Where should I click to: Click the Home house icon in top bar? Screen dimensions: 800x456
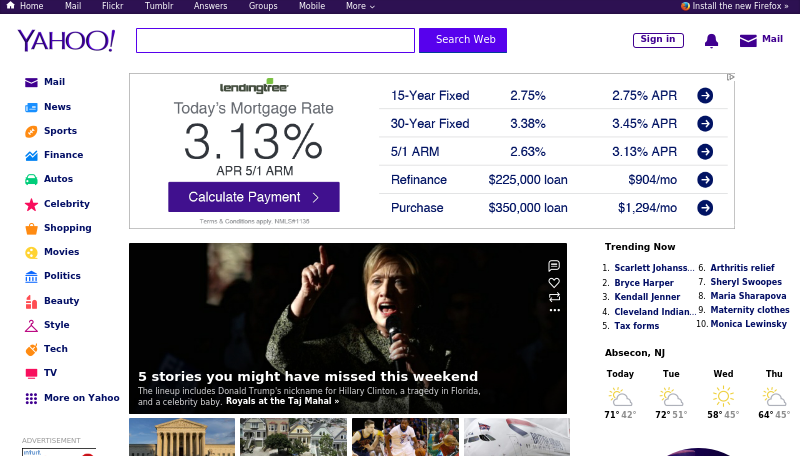[x=10, y=6]
